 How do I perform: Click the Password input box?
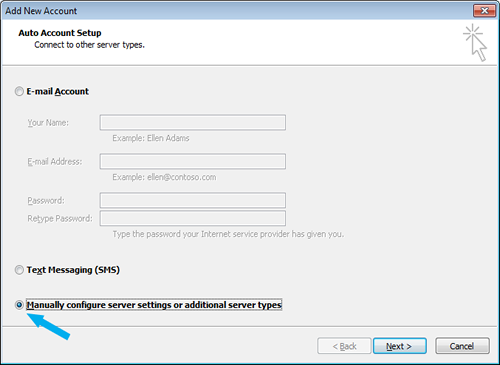point(193,200)
